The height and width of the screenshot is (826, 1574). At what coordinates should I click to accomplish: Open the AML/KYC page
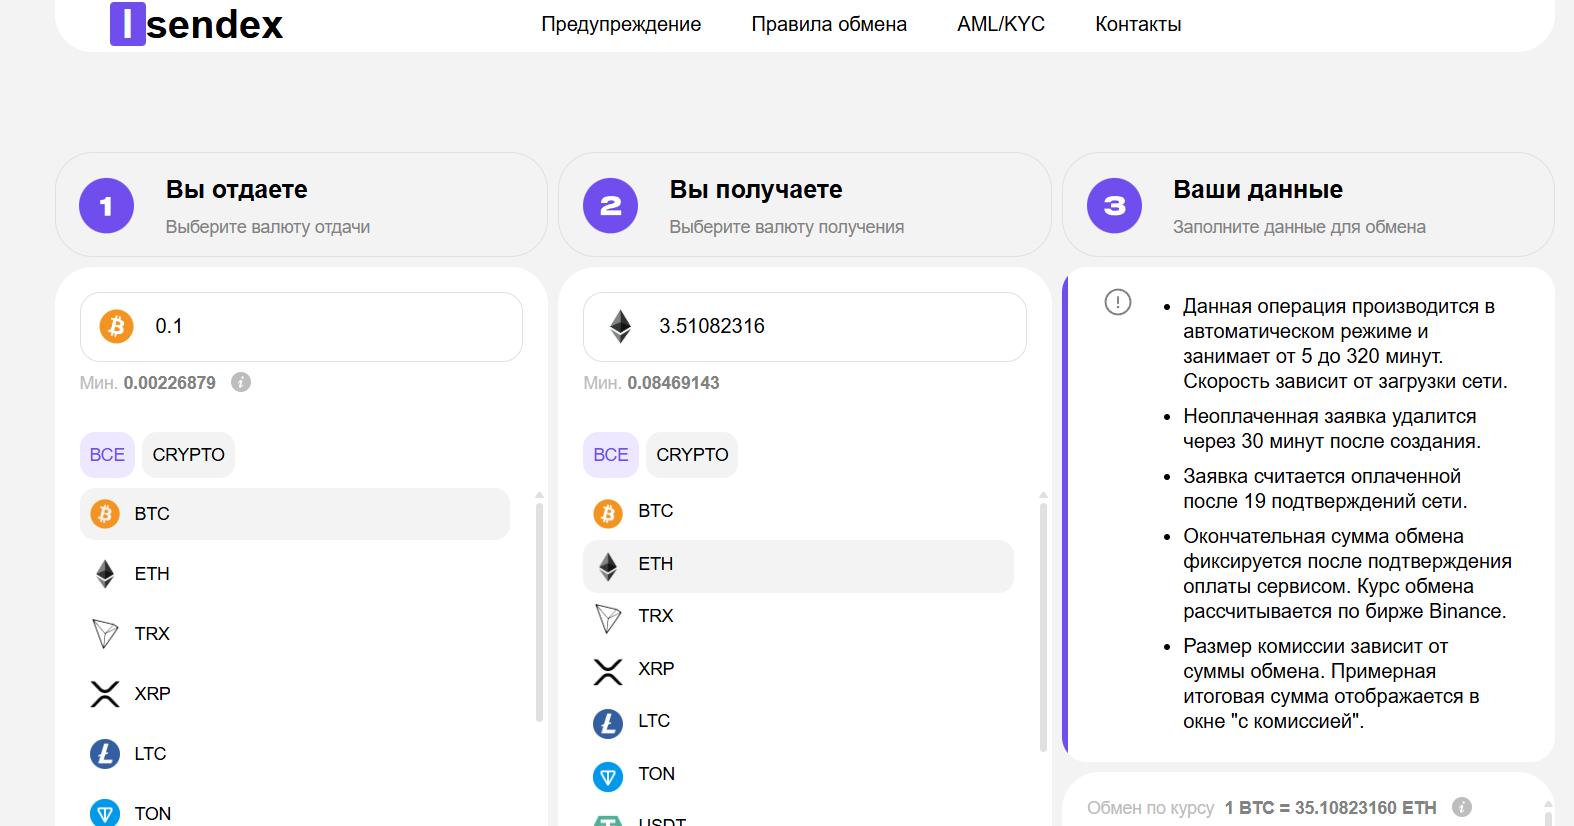click(x=1001, y=24)
